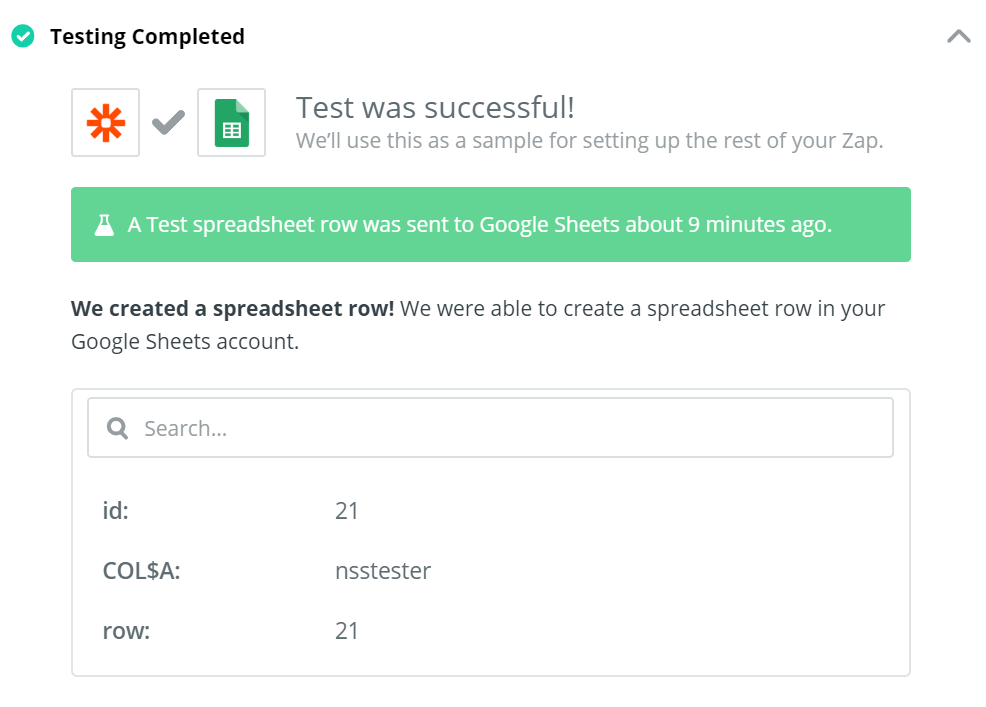Screen dimensions: 986x707
Task: Click the magnifier icon in search box
Action: [x=118, y=428]
